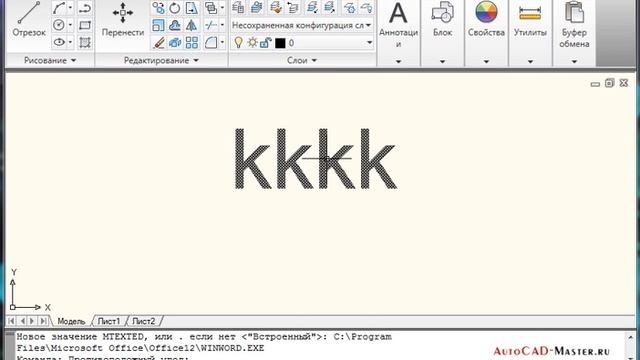Open Layer Properties manager icon

coord(238,7)
